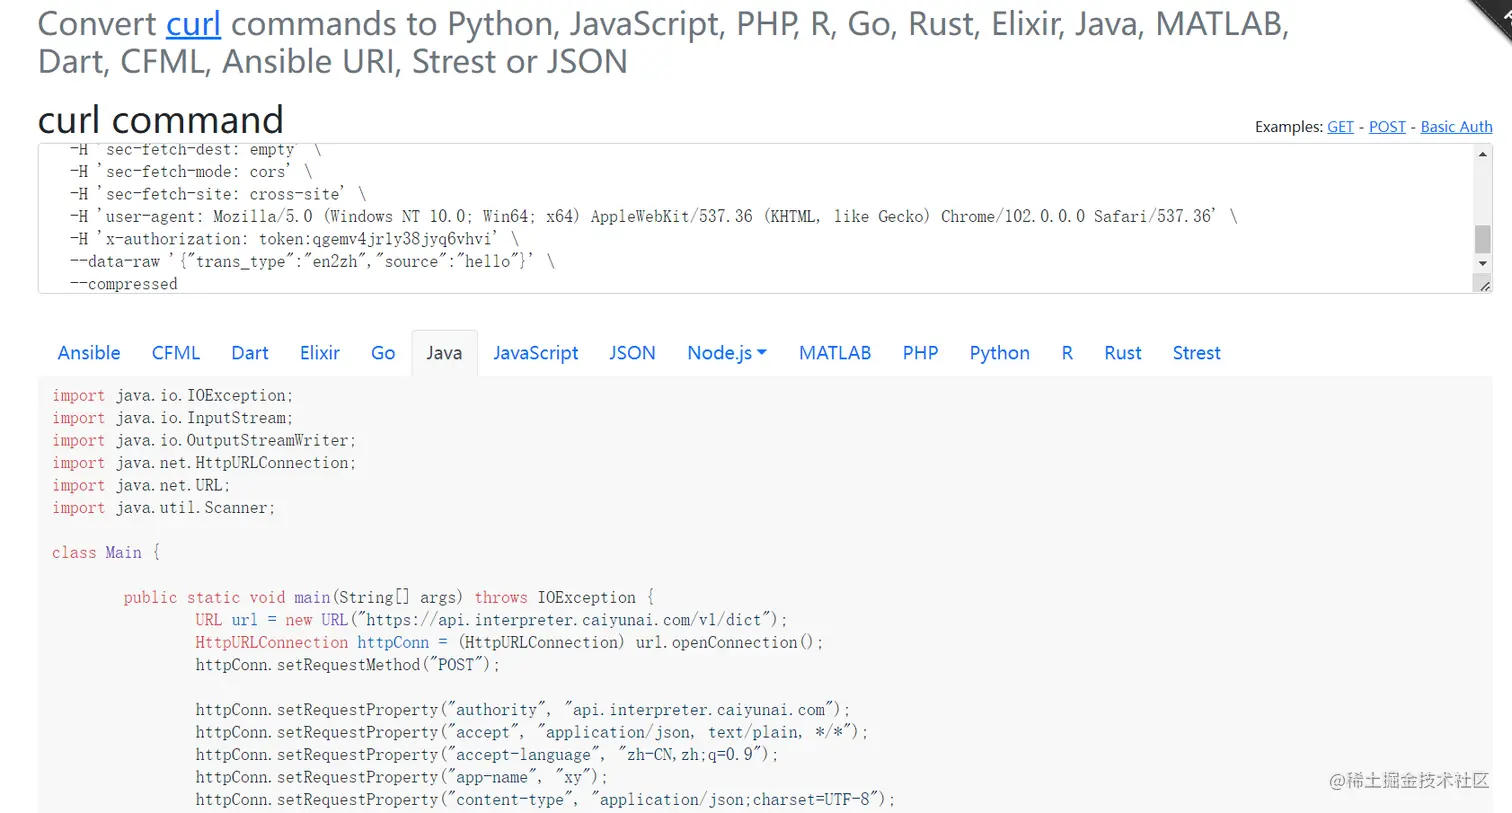This screenshot has height=813, width=1512.
Task: Load the GET example
Action: click(1340, 127)
